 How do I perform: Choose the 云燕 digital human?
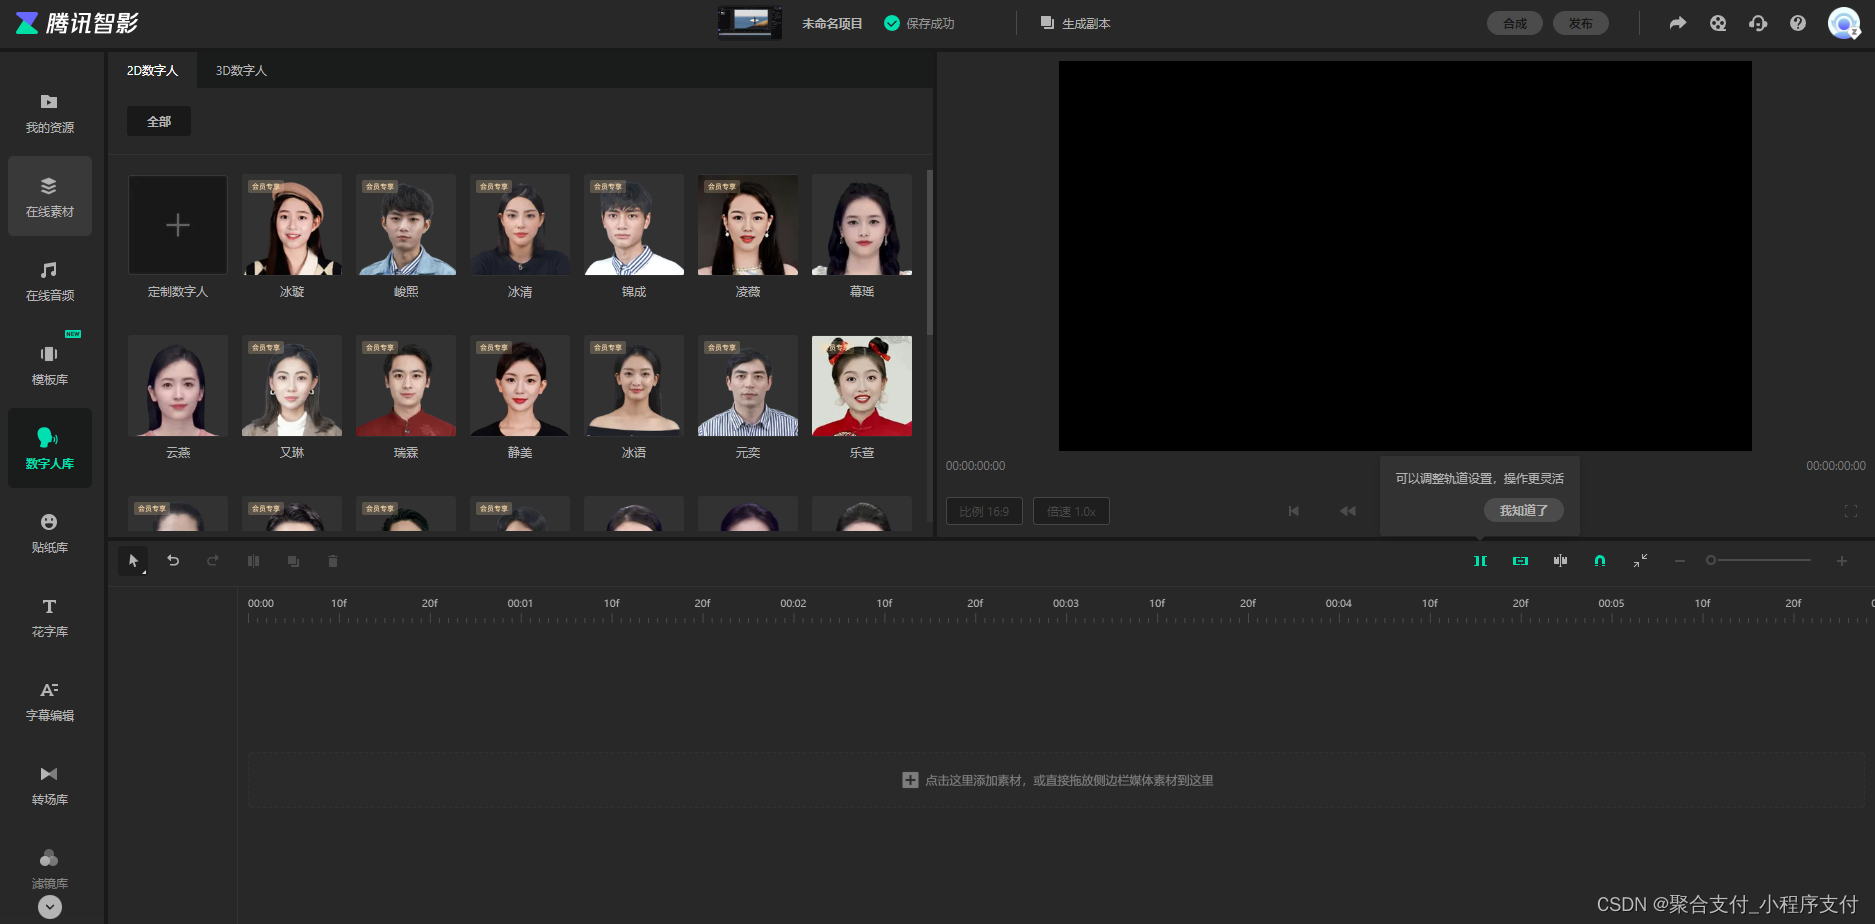point(178,386)
